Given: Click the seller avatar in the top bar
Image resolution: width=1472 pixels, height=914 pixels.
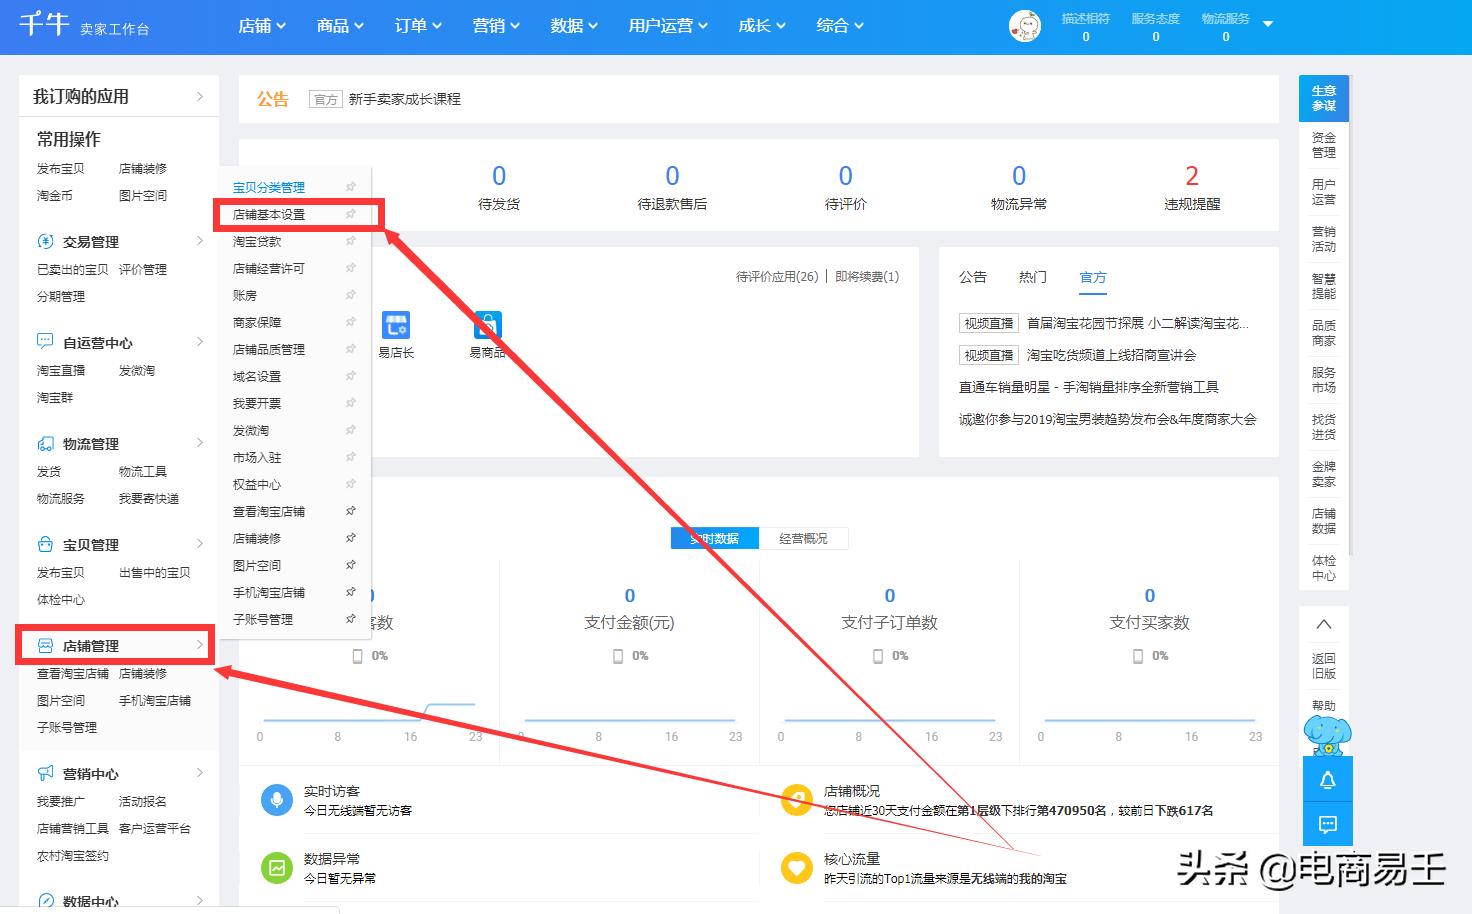Looking at the screenshot, I should (1025, 26).
